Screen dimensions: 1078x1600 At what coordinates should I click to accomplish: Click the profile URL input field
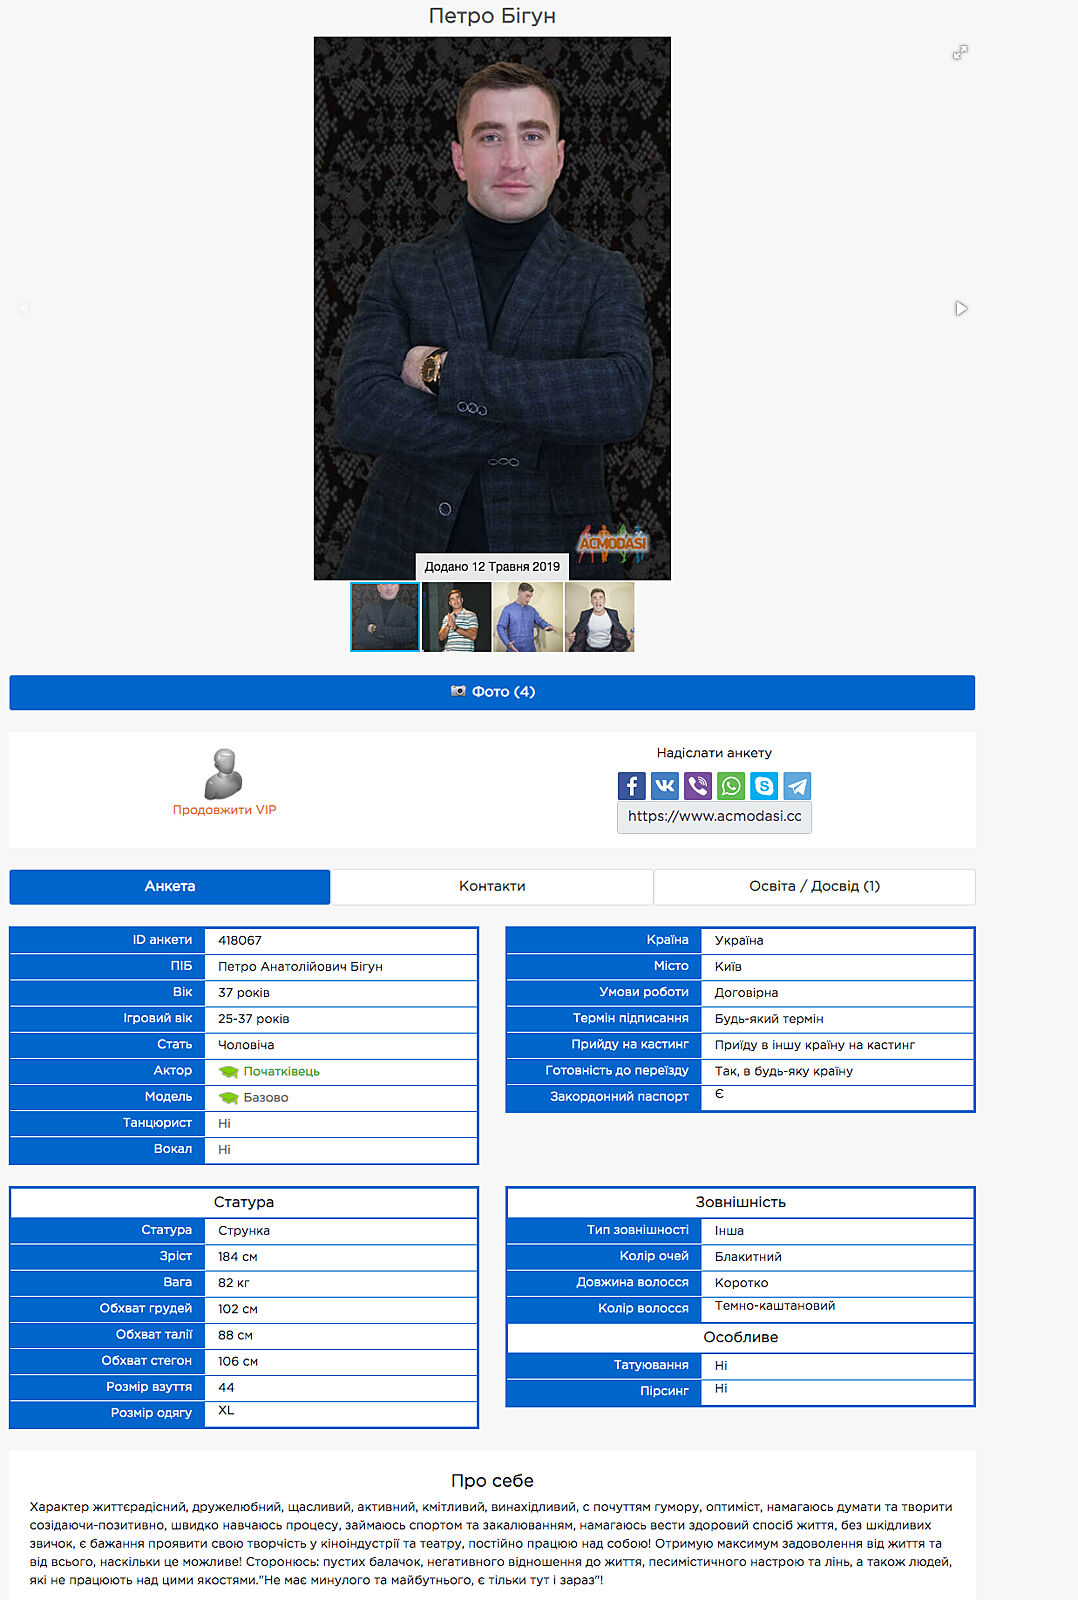tap(714, 817)
